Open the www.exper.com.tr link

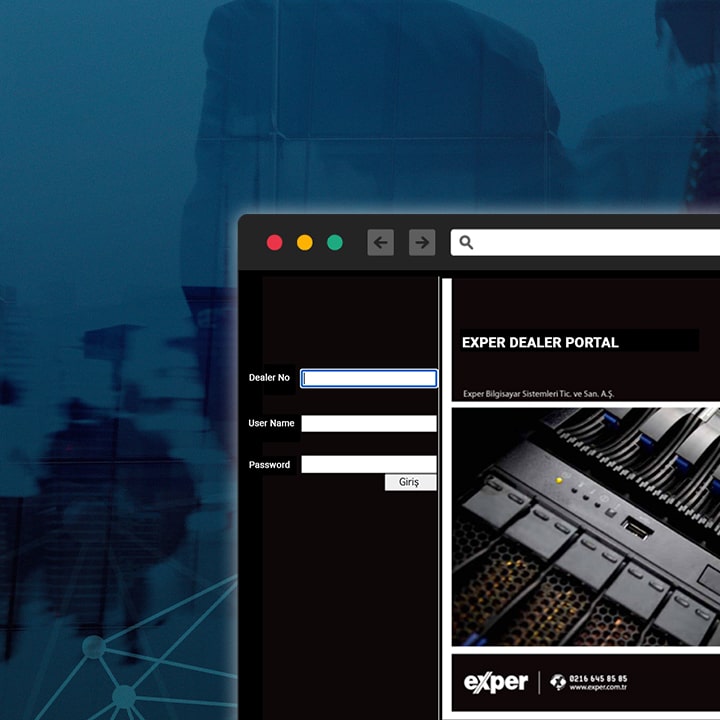pyautogui.click(x=598, y=687)
